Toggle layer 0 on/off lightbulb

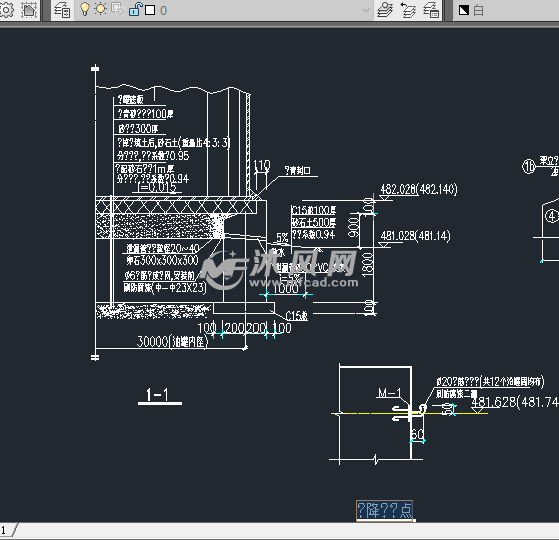point(85,10)
